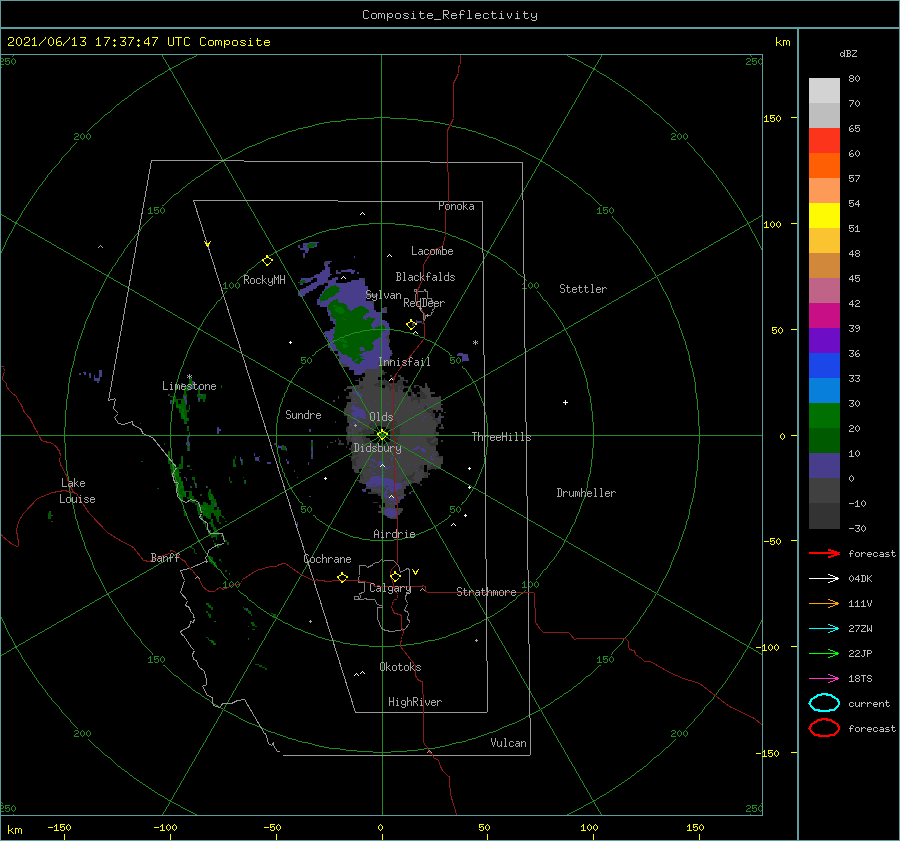
Task: Click the Lacombe city label
Action: (x=432, y=251)
